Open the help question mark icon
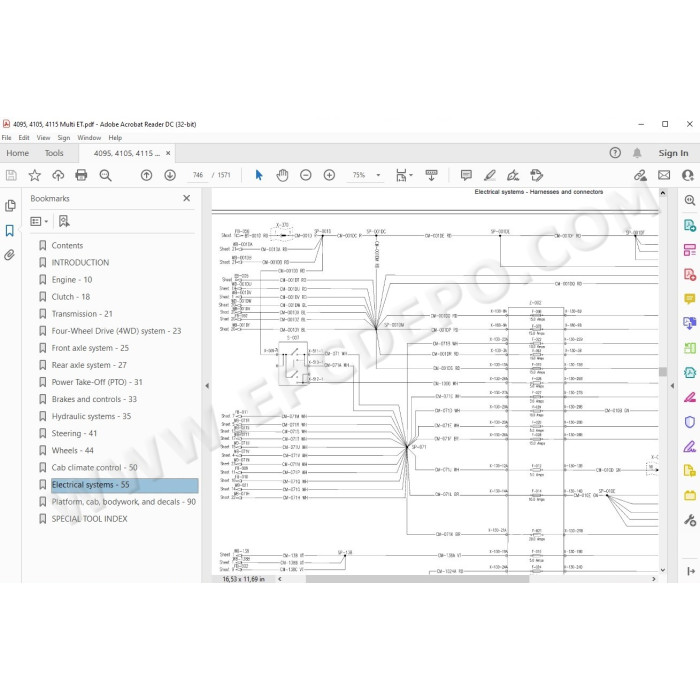The image size is (700, 700). [x=615, y=153]
